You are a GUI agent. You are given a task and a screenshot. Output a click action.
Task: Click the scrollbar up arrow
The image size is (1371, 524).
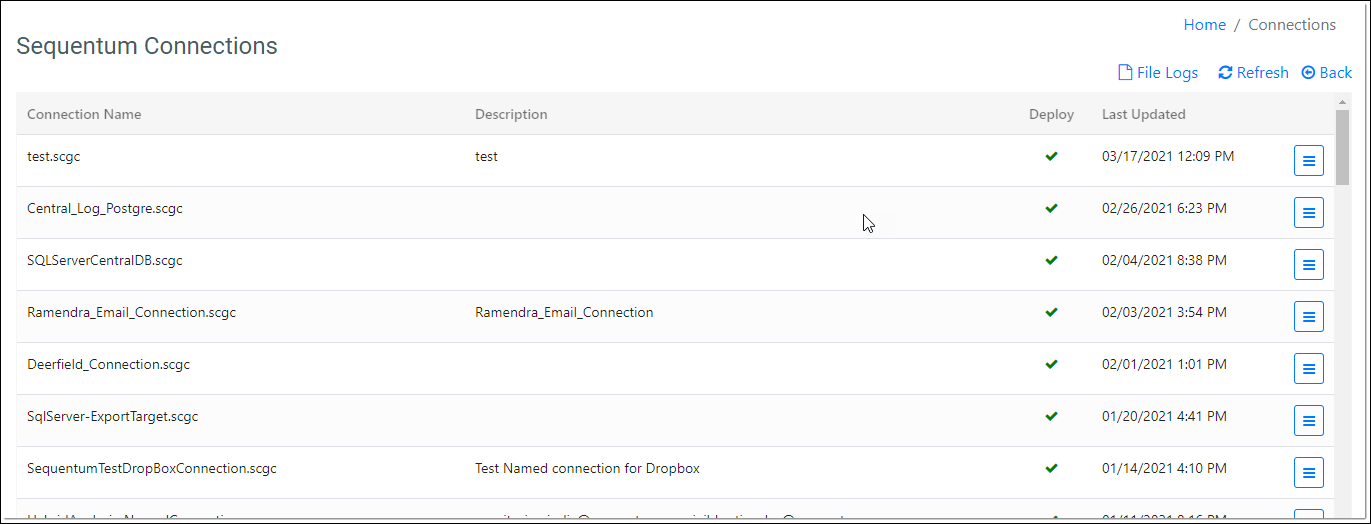pos(1342,101)
